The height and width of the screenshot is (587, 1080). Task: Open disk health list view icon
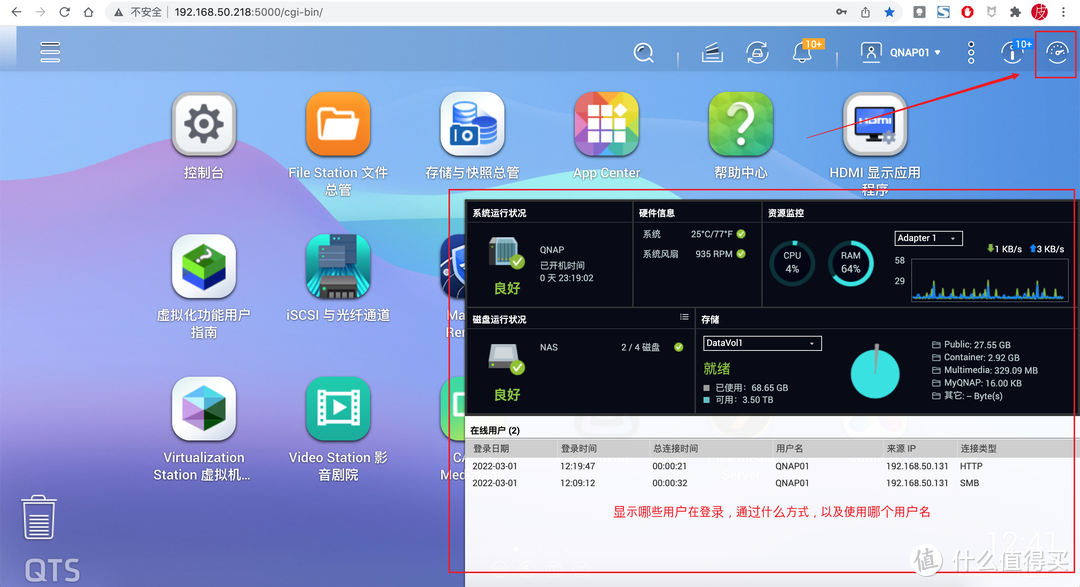click(x=684, y=317)
